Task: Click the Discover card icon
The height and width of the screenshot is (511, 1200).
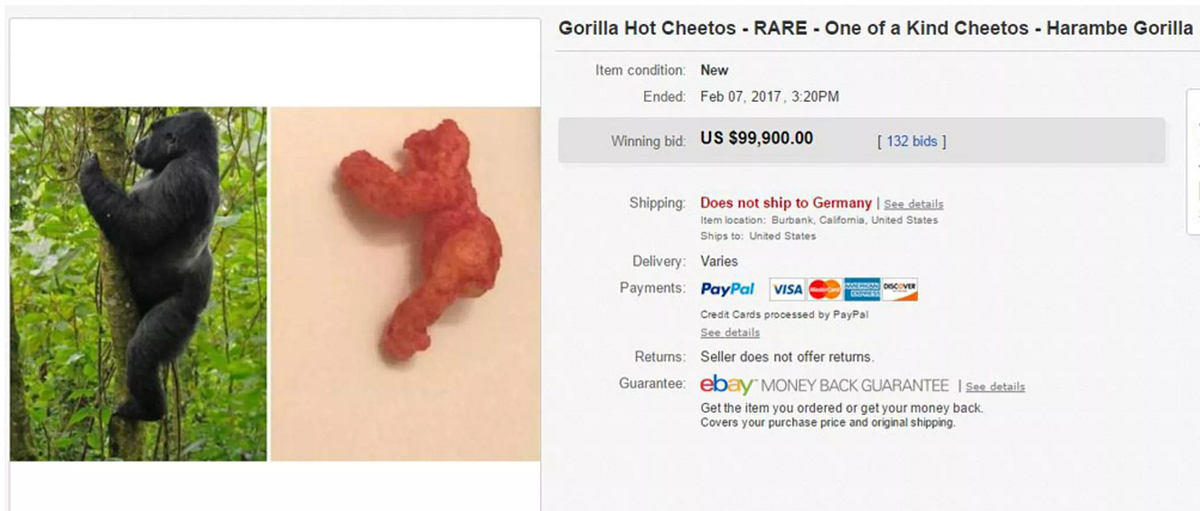Action: [900, 289]
